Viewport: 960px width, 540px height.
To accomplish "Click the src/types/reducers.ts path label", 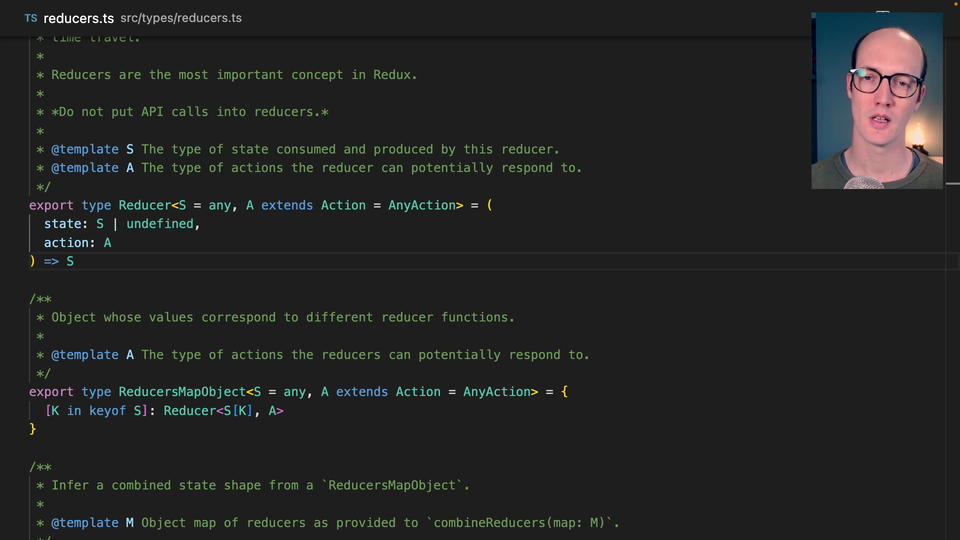I will pyautogui.click(x=181, y=18).
